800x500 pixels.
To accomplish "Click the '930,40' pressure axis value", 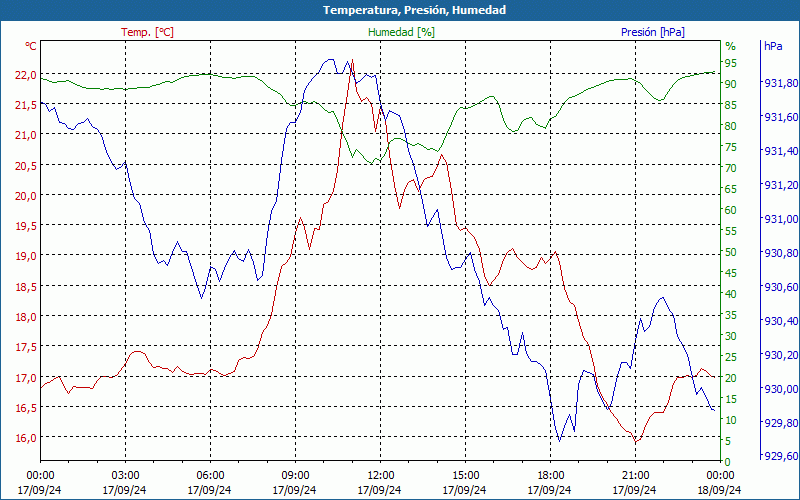I will (x=780, y=320).
